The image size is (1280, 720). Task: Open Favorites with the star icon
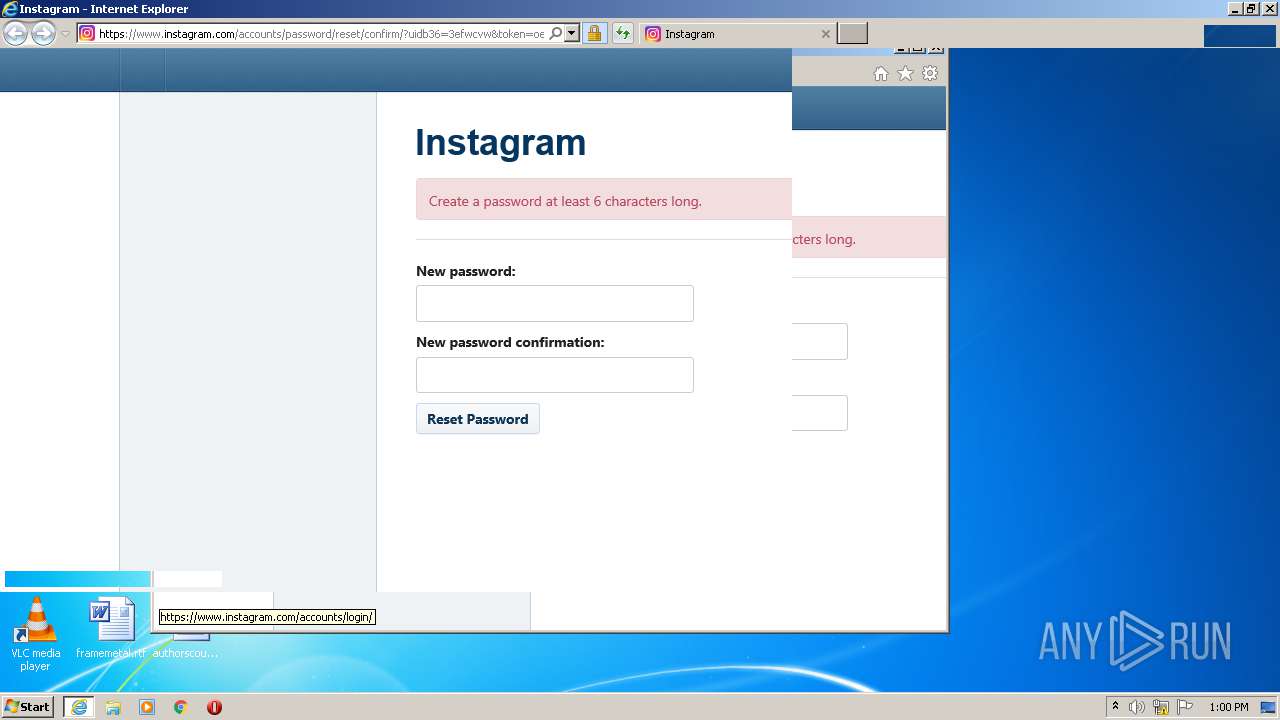point(905,73)
